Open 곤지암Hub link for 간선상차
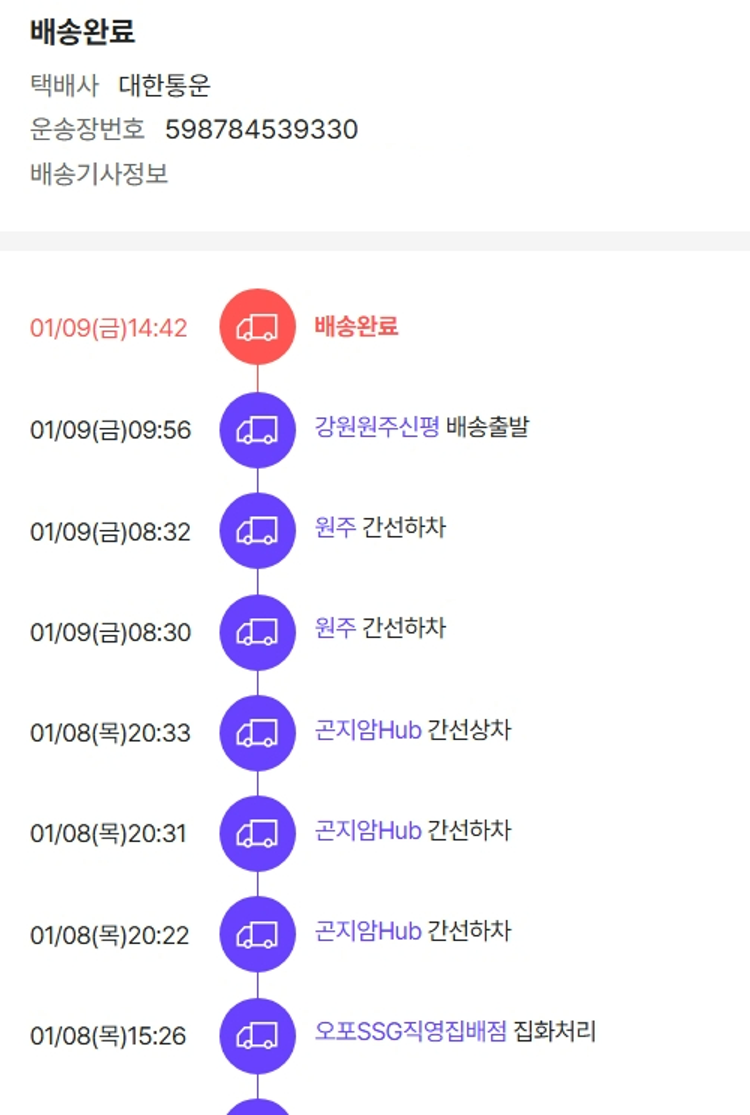Screen dimensions: 750x1115 click(368, 730)
